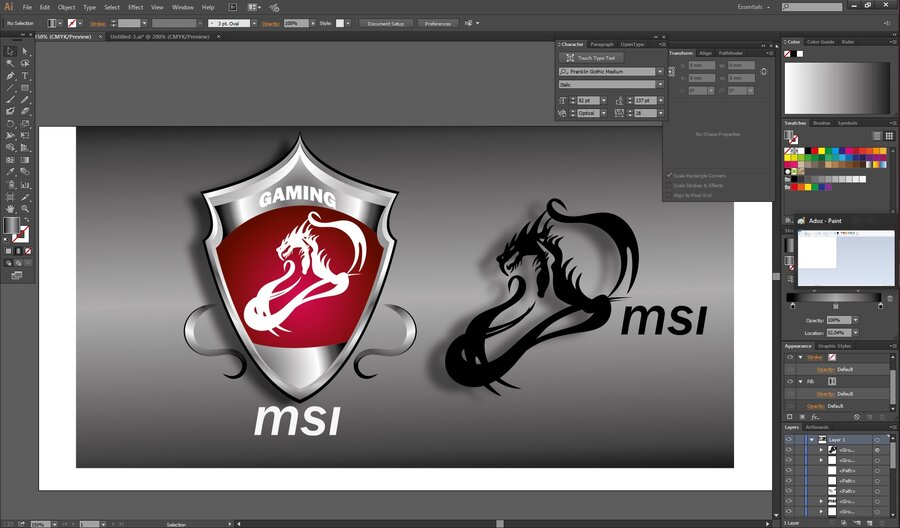Viewport: 900px width, 528px height.
Task: Select the Direct Selection (white arrow) tool
Action: point(25,51)
